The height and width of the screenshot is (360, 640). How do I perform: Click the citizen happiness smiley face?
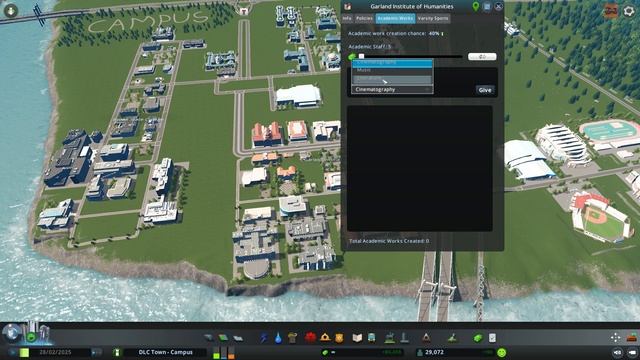[x=502, y=352]
